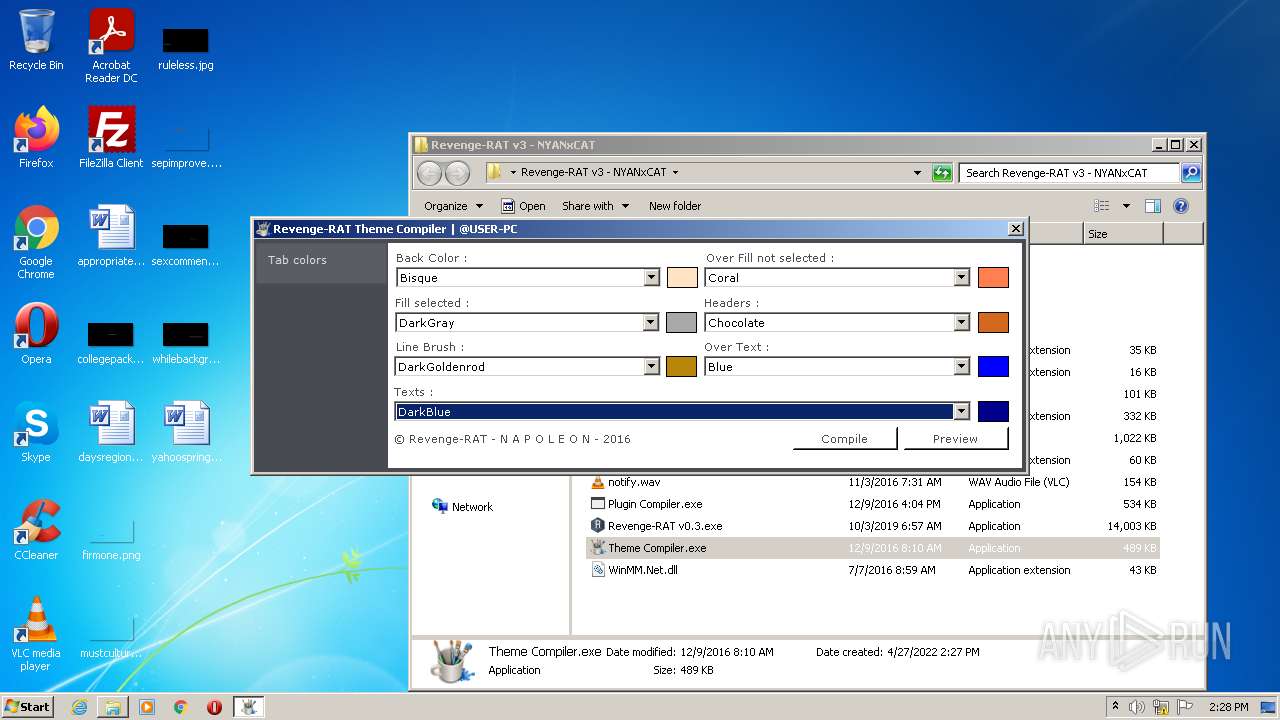Viewport: 1280px width, 720px height.
Task: Open the Recycle Bin desktop icon
Action: 36,40
